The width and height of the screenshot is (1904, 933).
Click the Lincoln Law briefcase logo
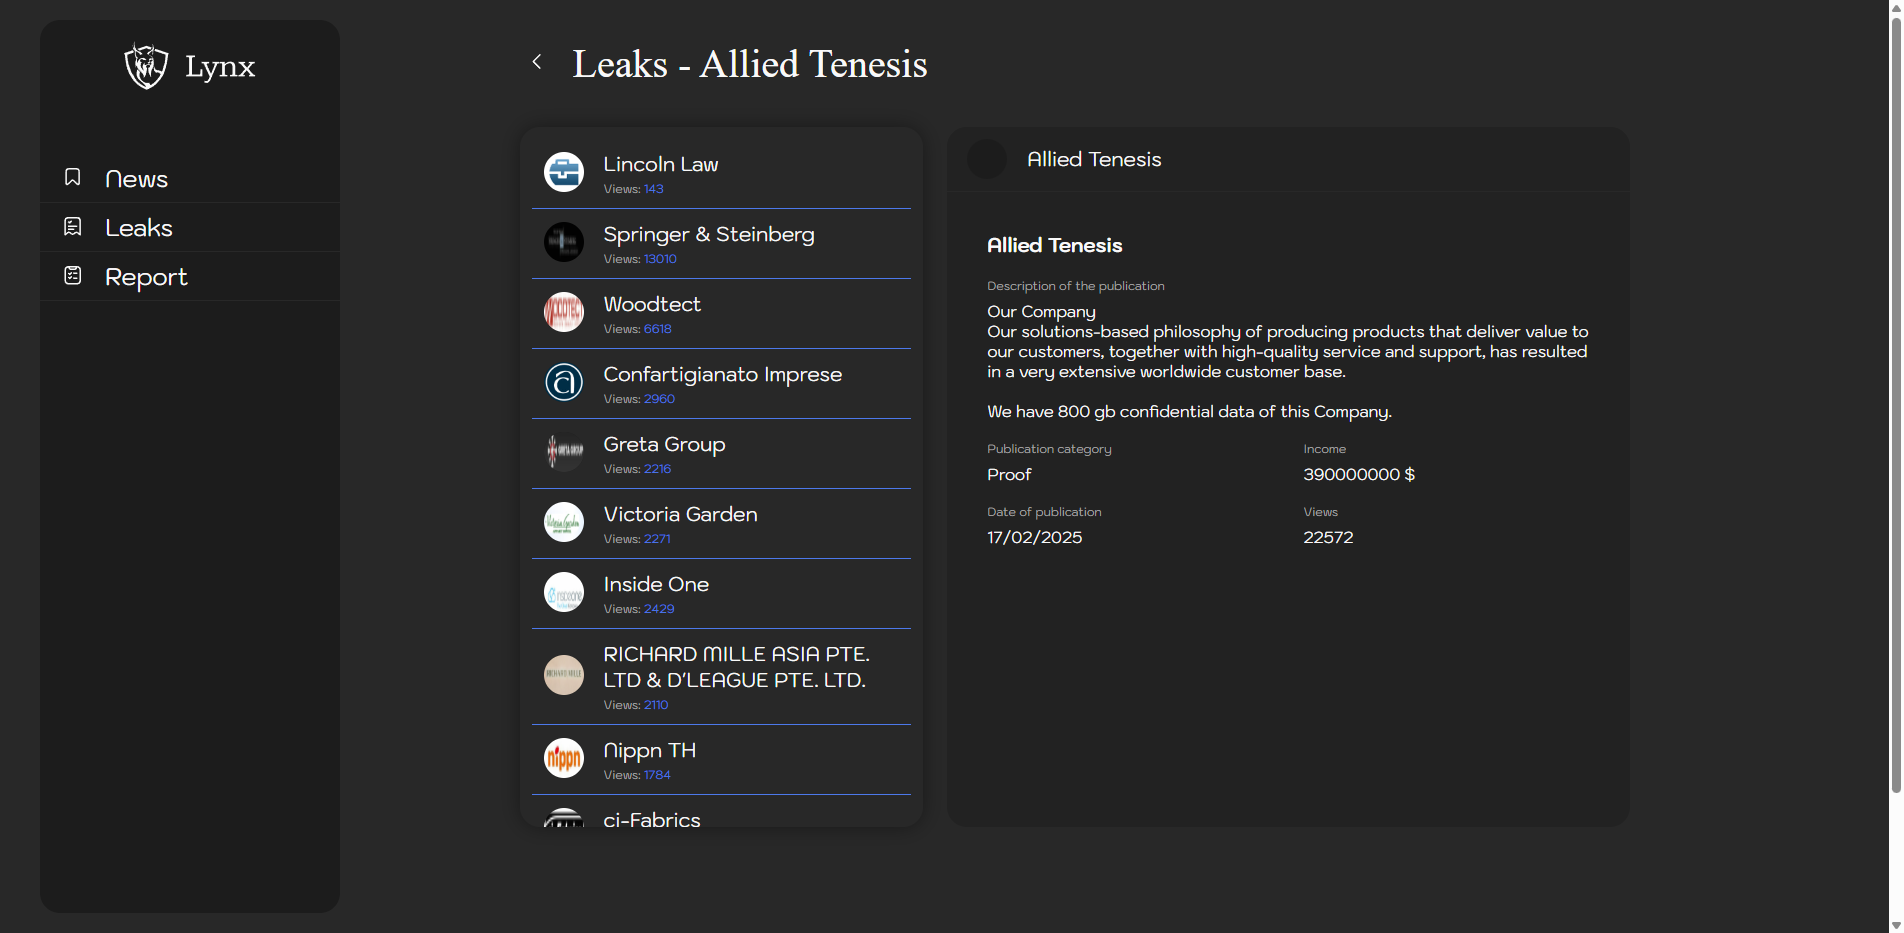tap(564, 172)
